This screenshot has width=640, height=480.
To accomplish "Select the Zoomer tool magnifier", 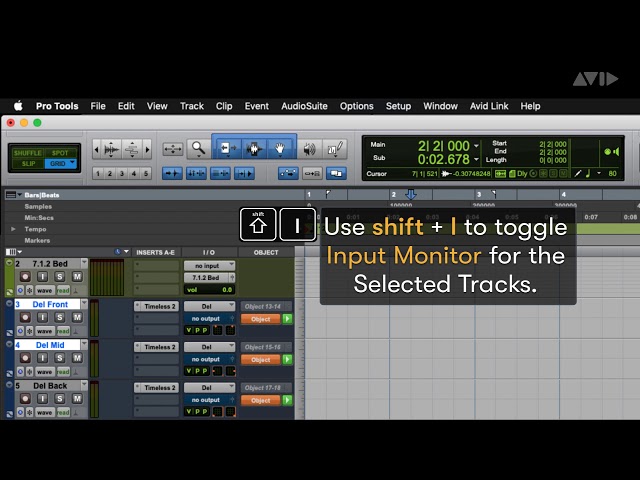I will coord(198,149).
